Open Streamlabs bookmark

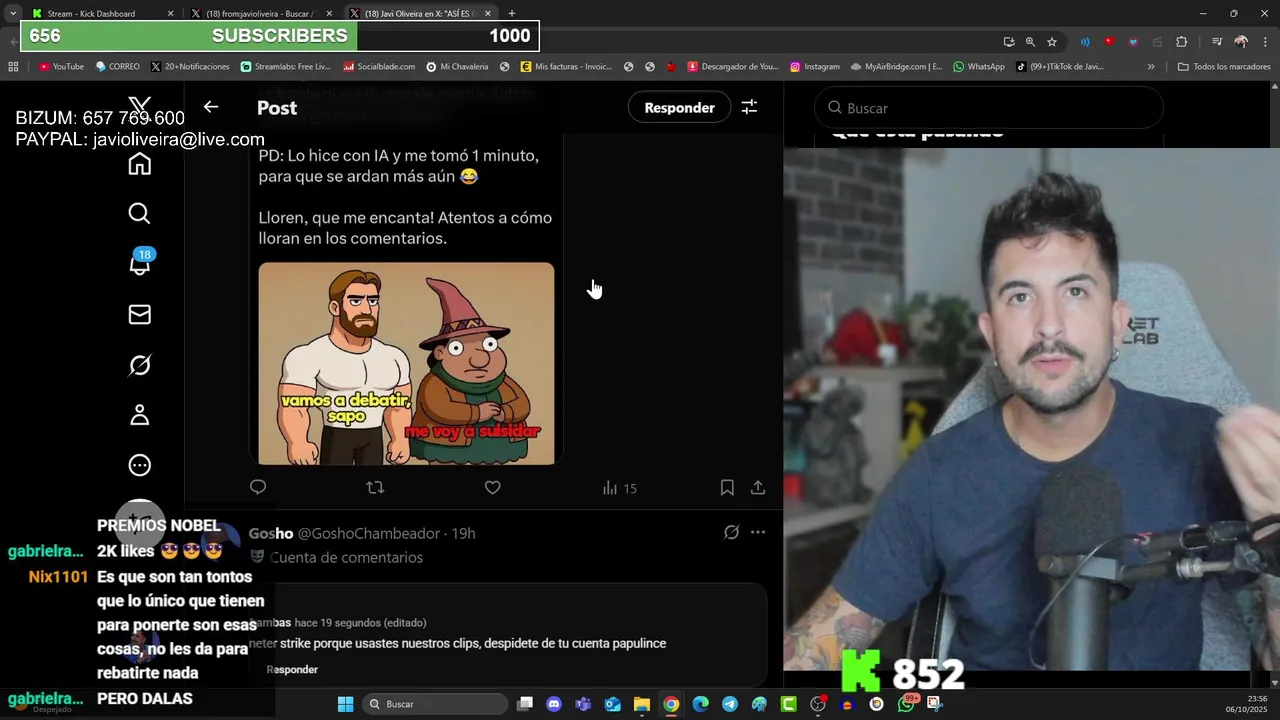285,67
